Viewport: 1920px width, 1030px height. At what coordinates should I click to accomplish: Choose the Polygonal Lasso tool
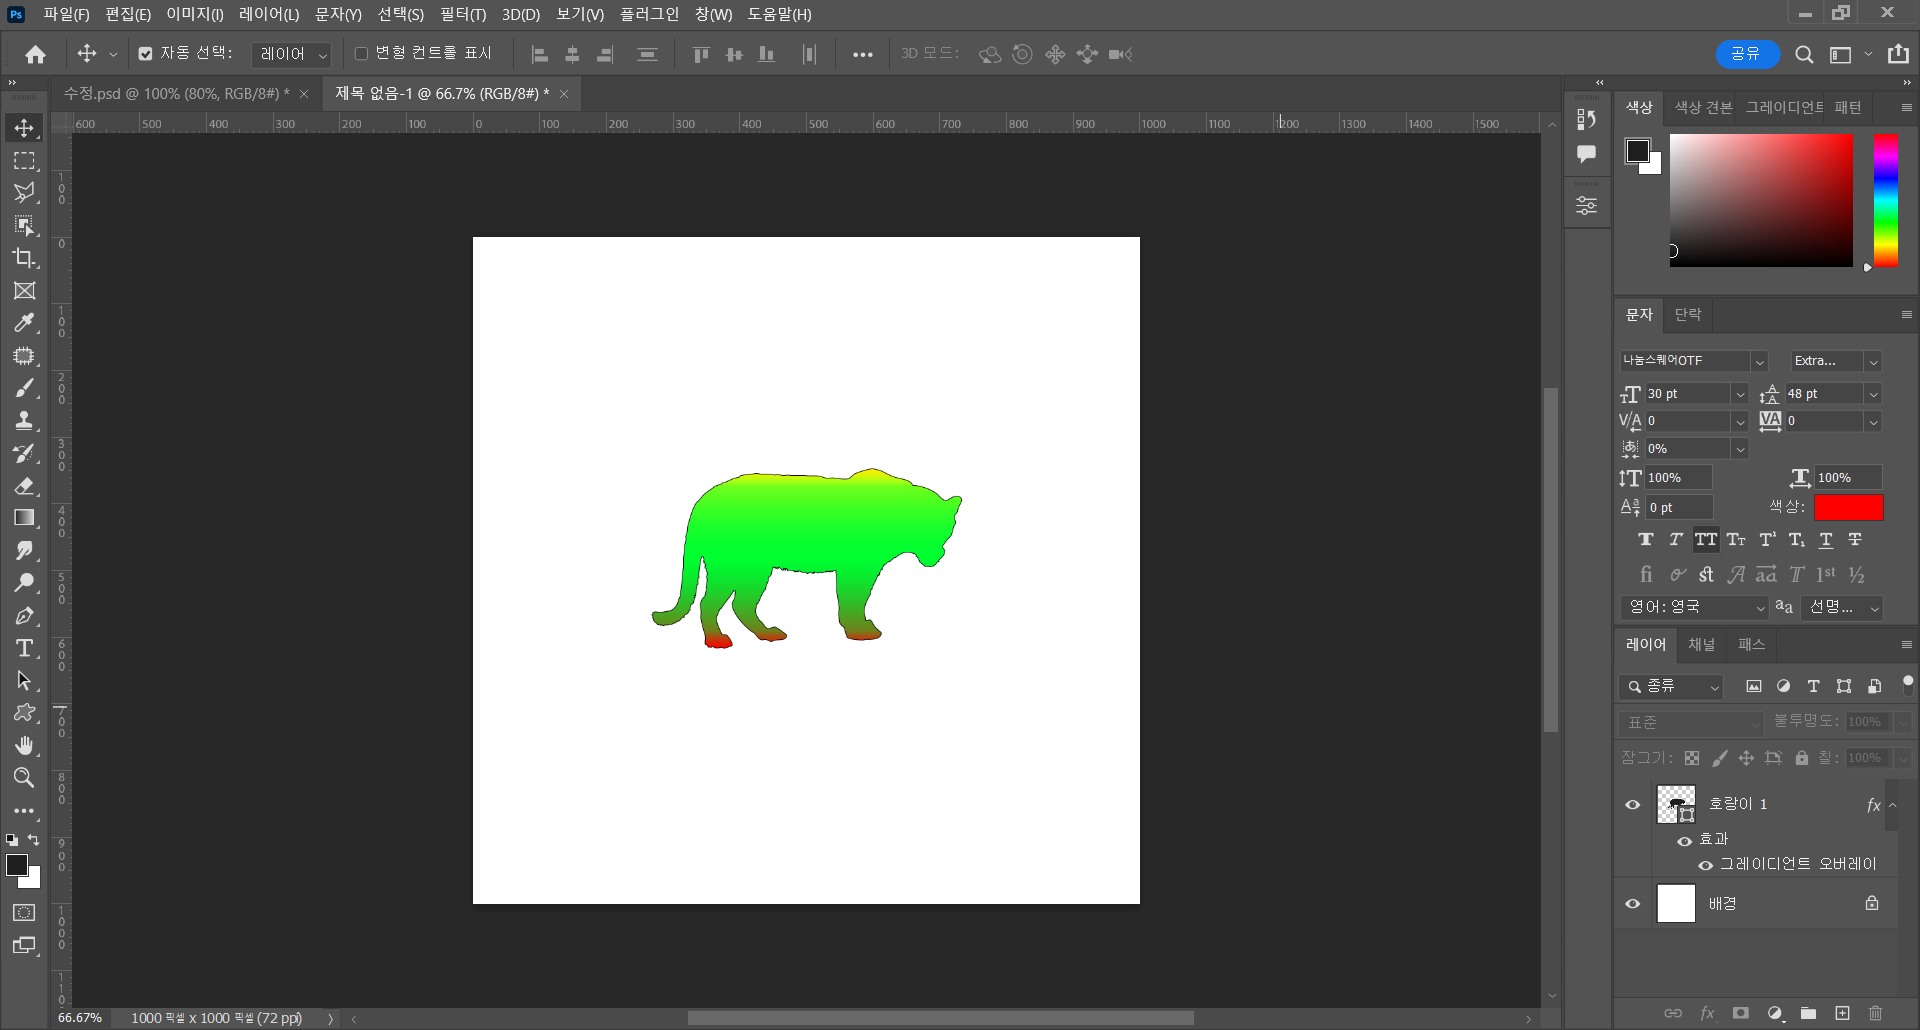coord(25,193)
